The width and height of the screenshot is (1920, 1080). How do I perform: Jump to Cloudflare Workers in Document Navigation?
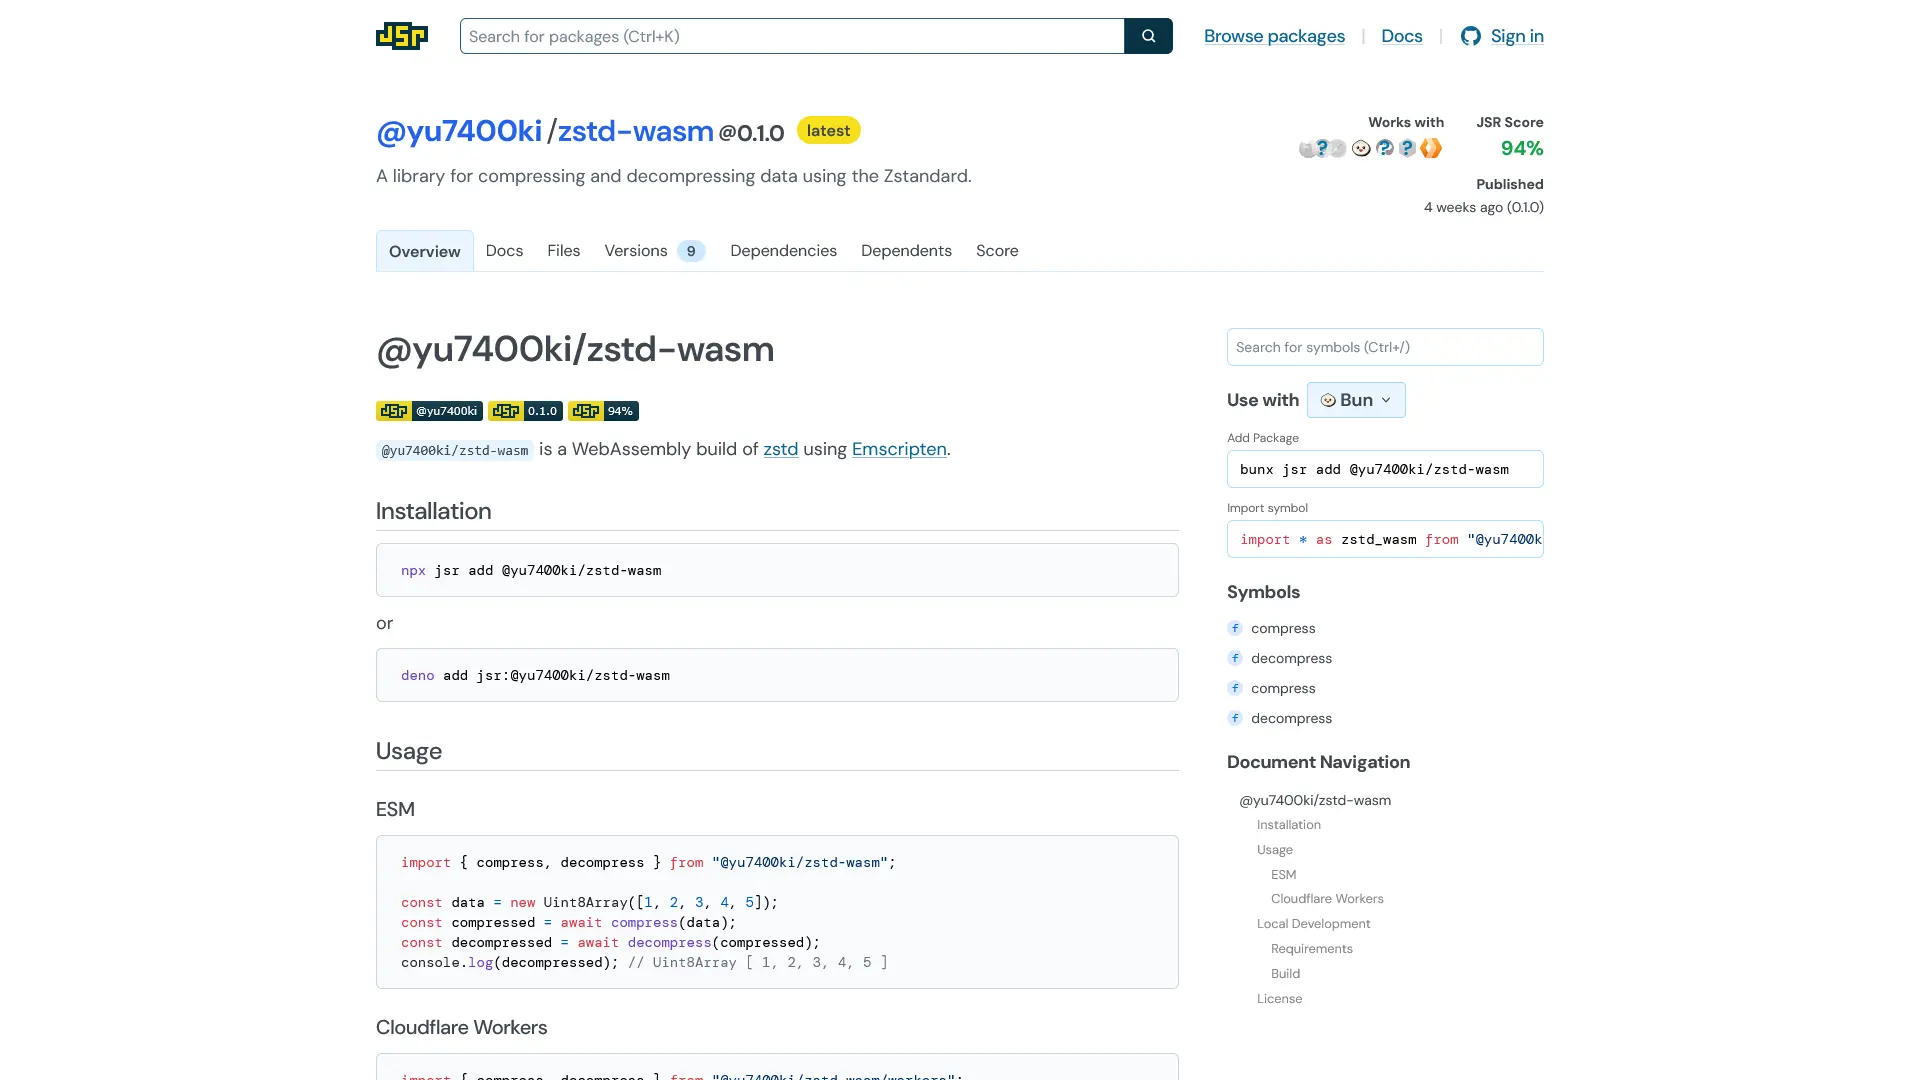(x=1326, y=899)
